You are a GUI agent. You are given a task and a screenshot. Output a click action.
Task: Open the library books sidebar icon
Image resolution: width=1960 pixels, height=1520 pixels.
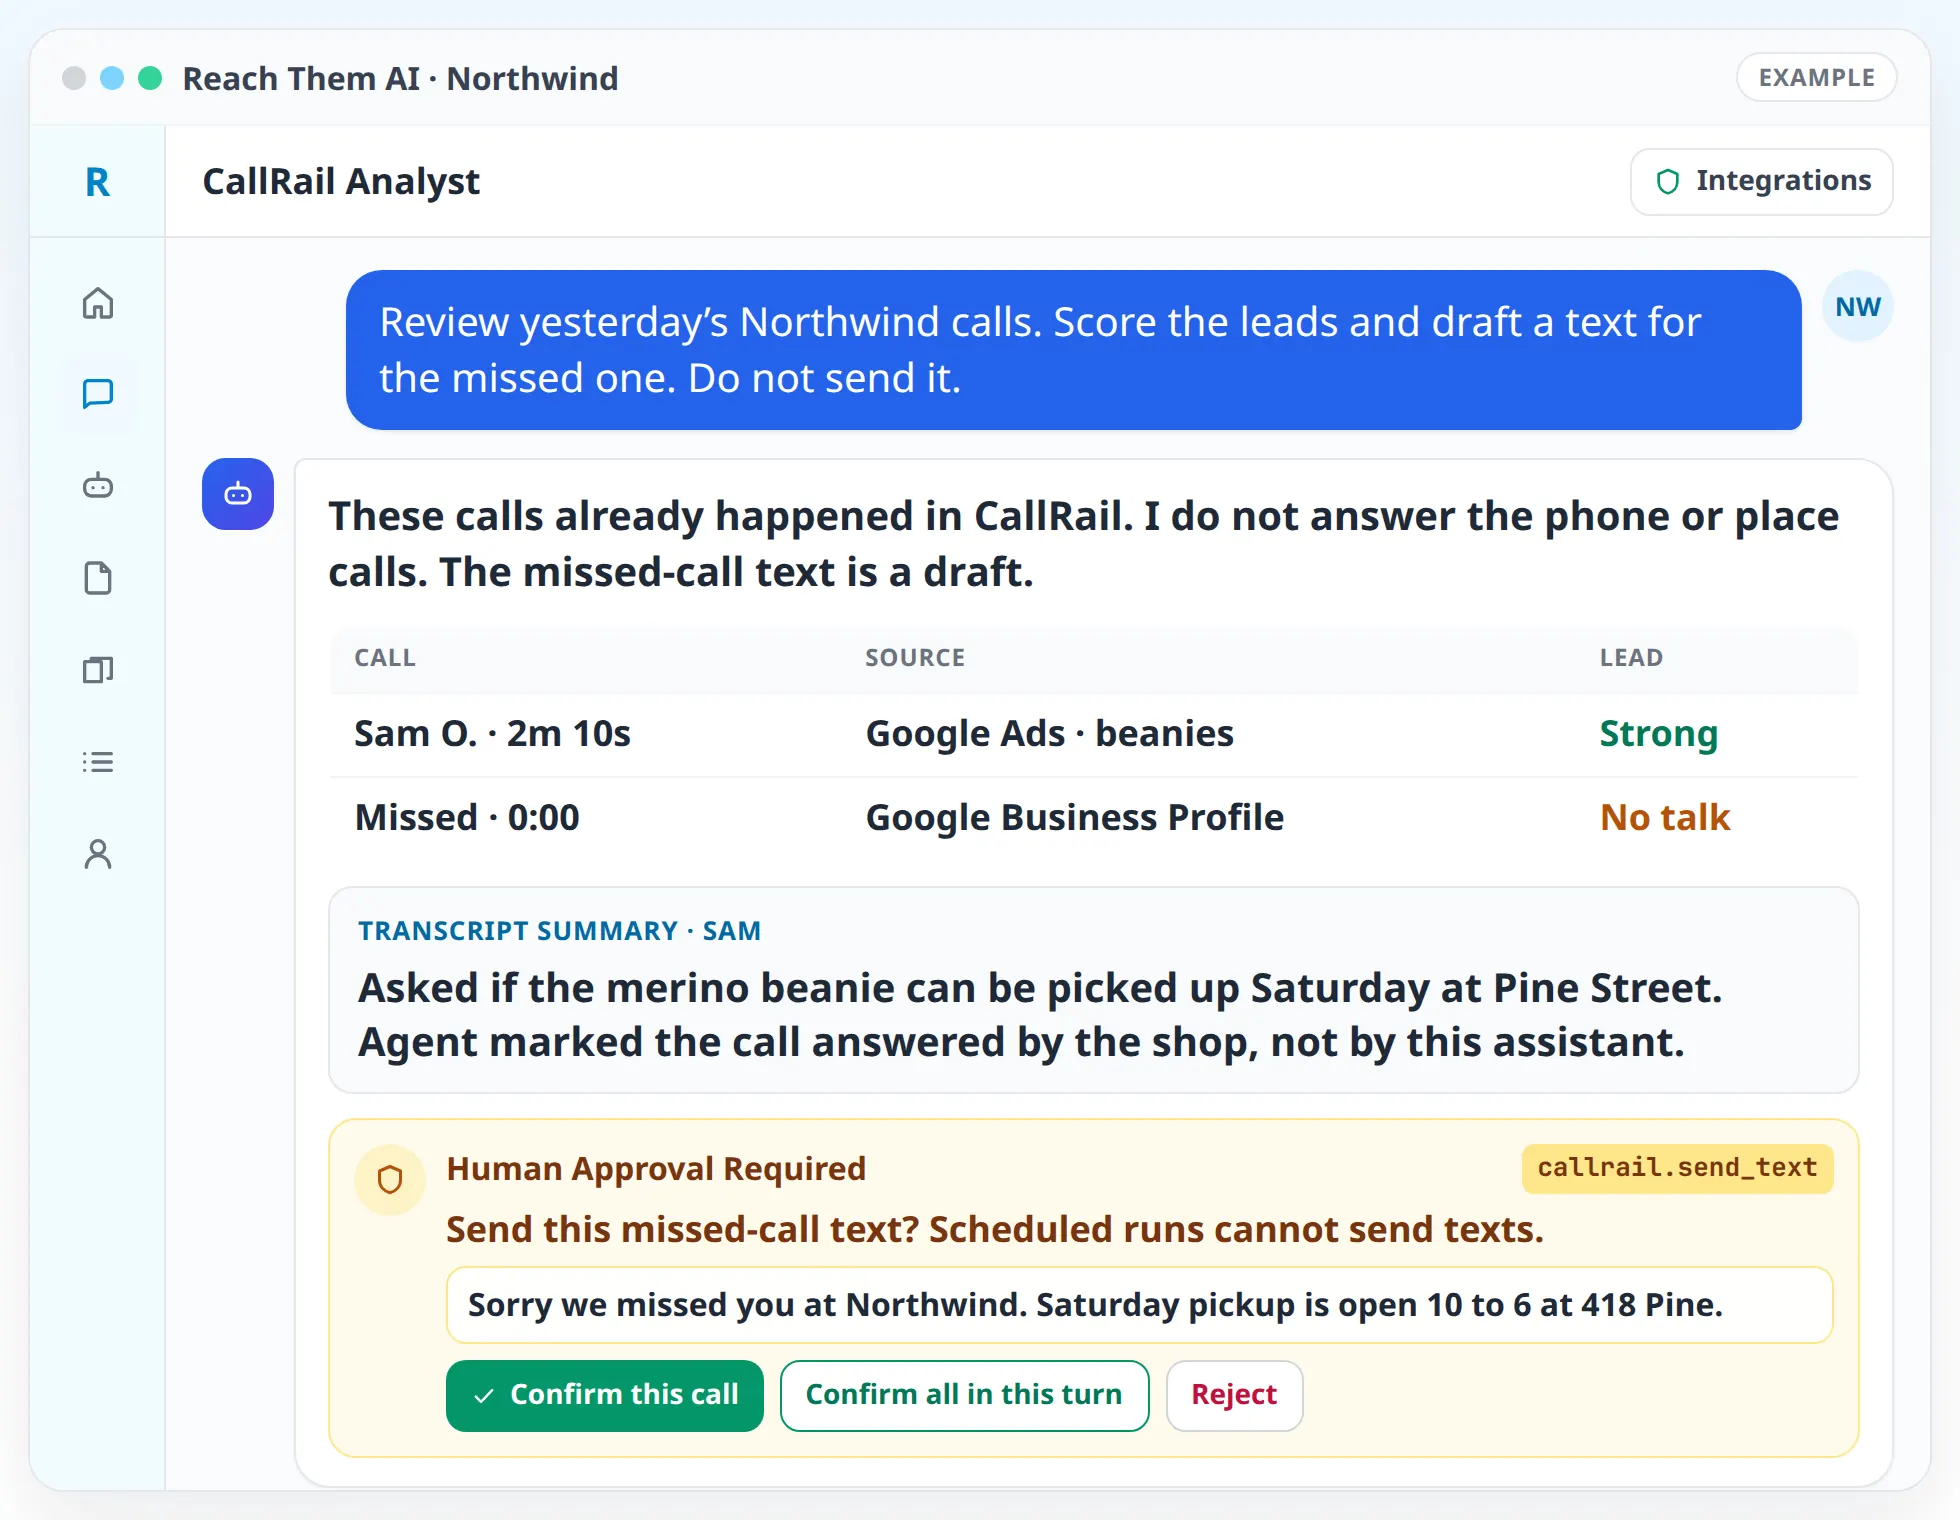click(98, 670)
